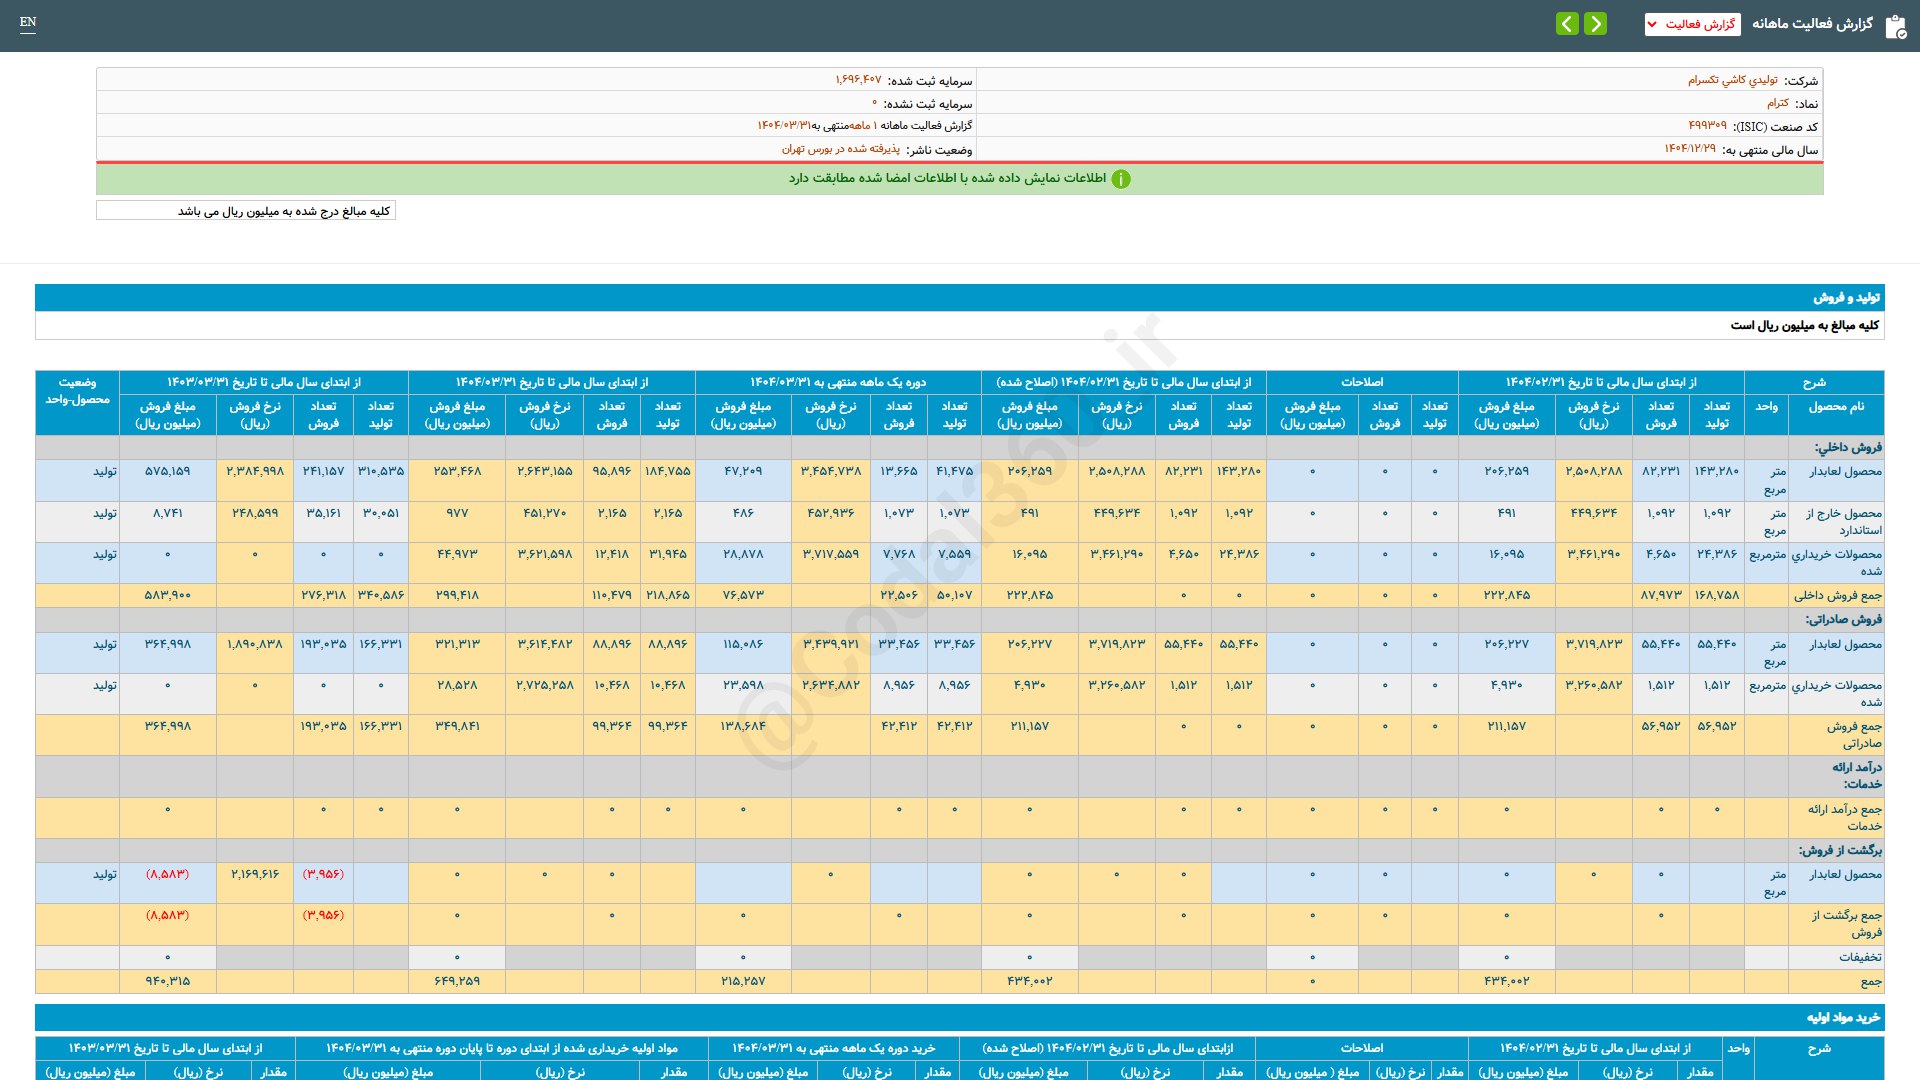Select the domestic total cell 299,418
The height and width of the screenshot is (1080, 1920).
[x=457, y=596]
